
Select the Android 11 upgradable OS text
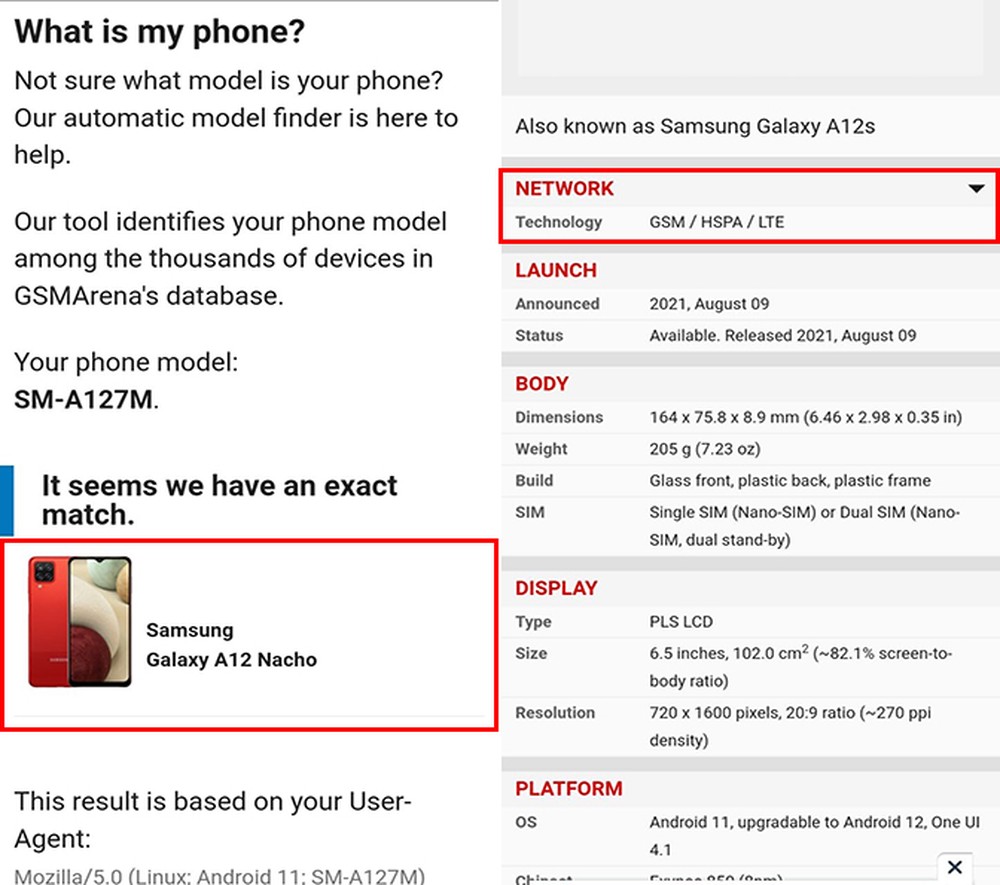pyautogui.click(x=814, y=836)
